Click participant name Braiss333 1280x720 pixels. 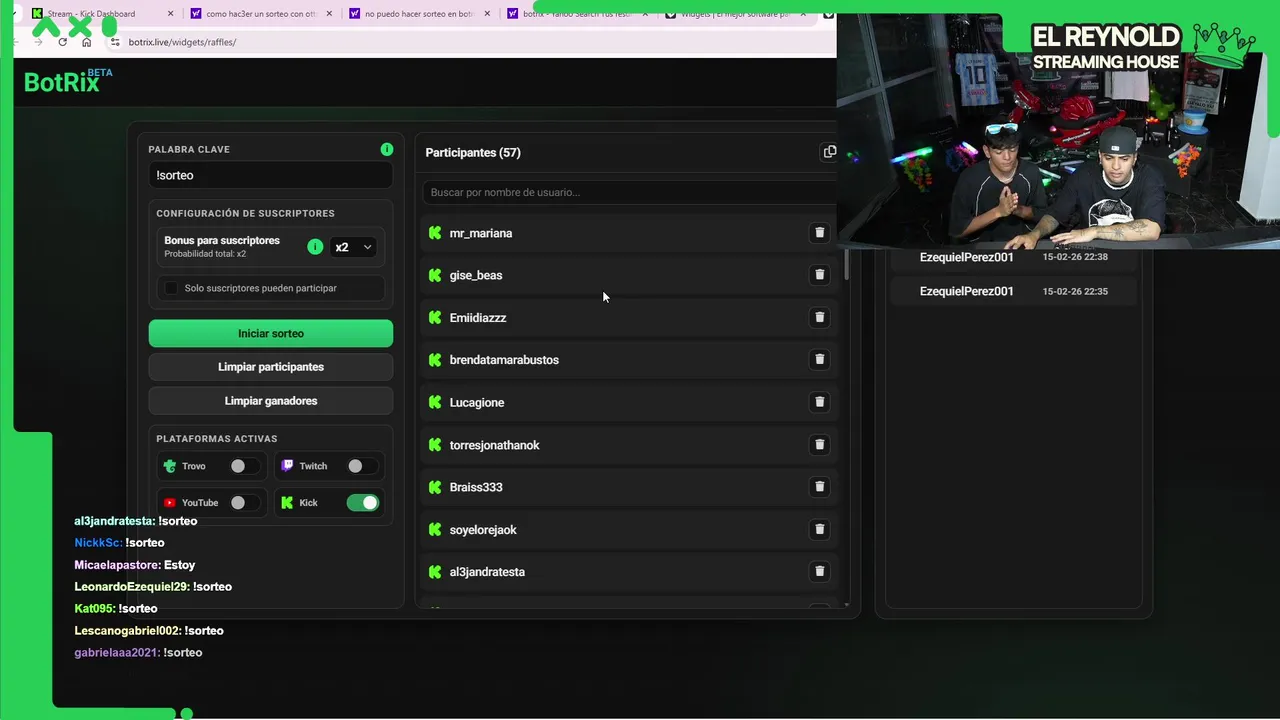[476, 487]
